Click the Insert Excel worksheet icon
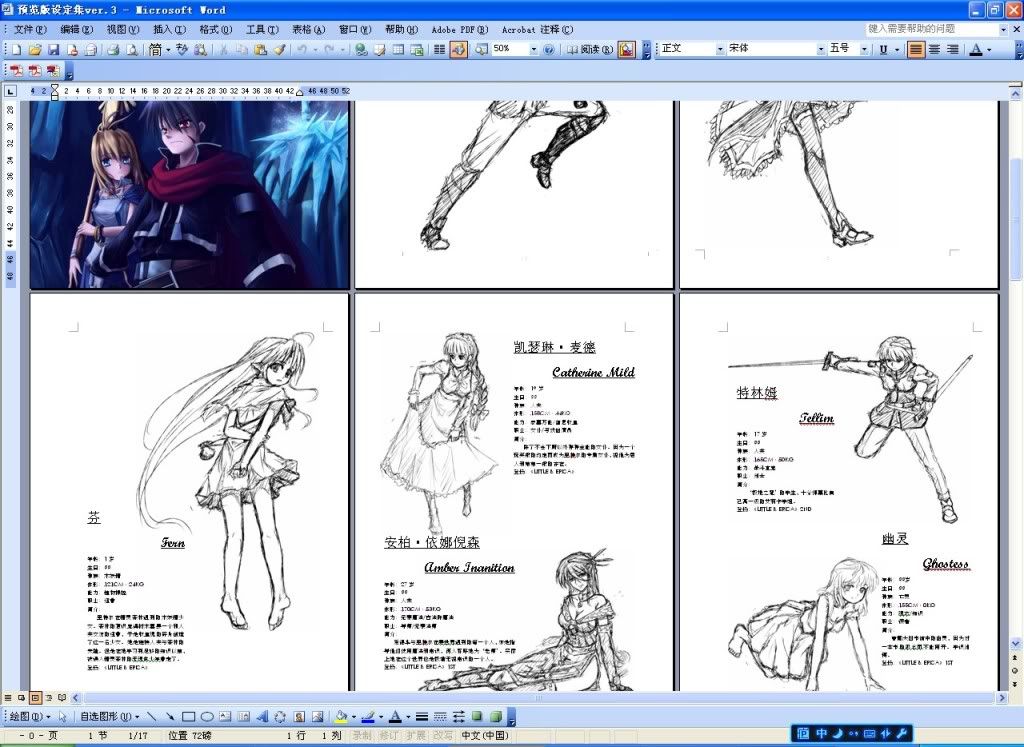The image size is (1024, 747). pyautogui.click(x=417, y=50)
